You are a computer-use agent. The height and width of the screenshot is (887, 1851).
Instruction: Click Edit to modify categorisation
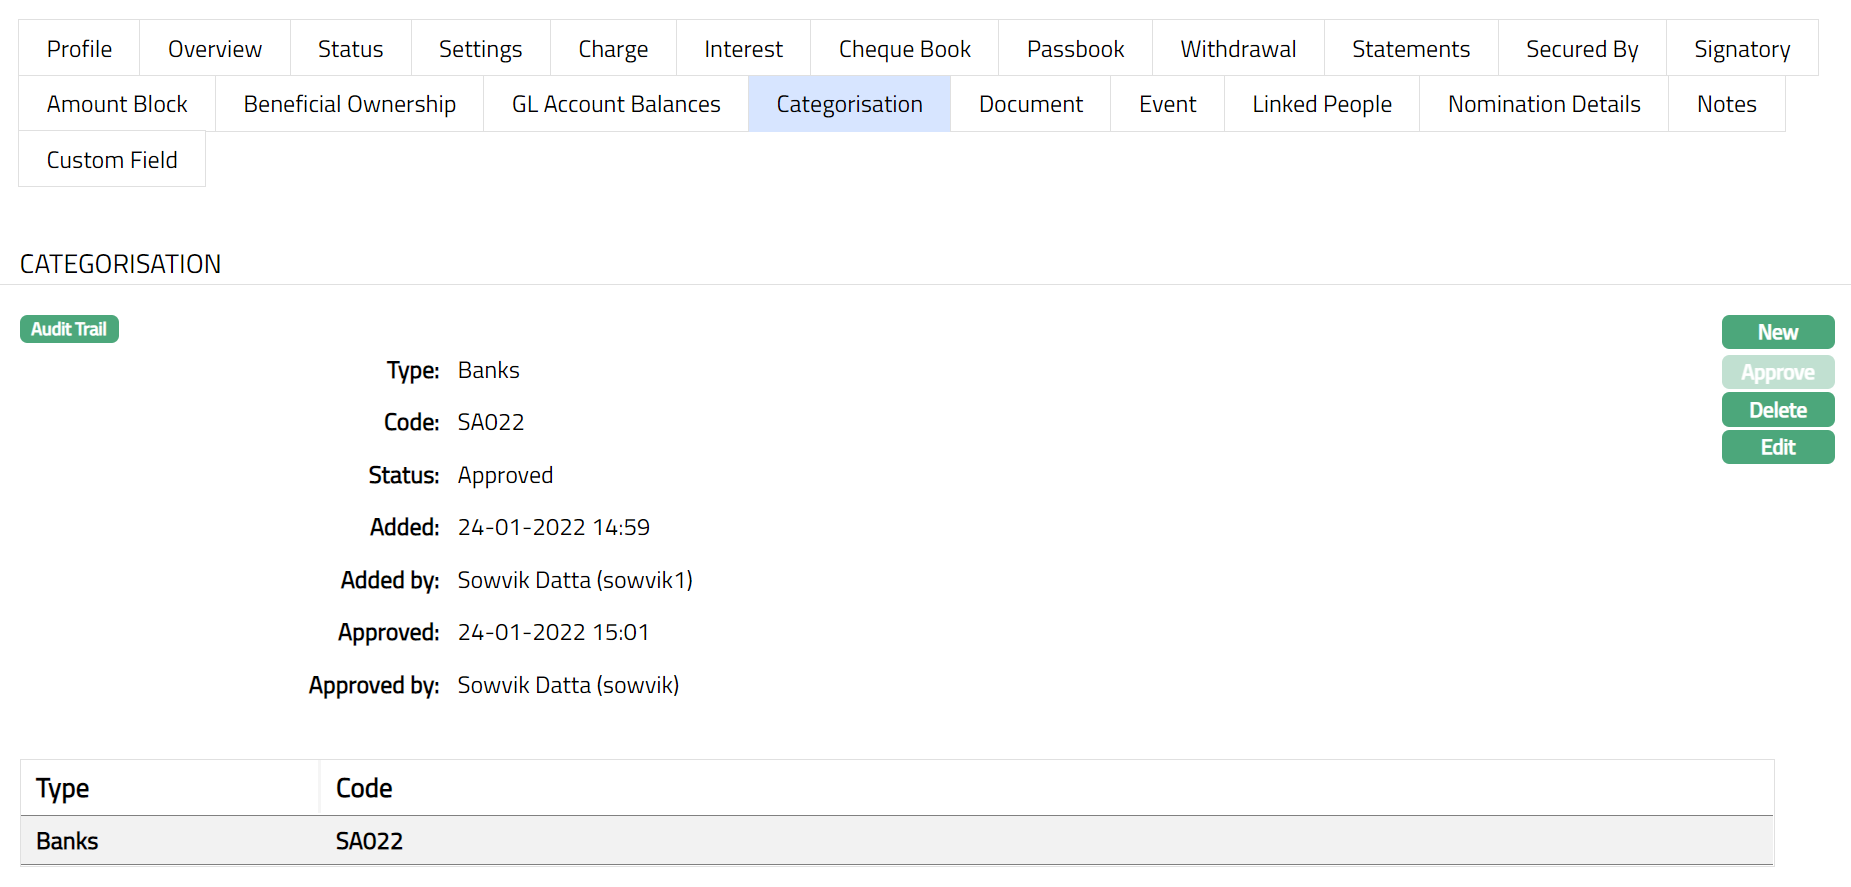point(1777,447)
